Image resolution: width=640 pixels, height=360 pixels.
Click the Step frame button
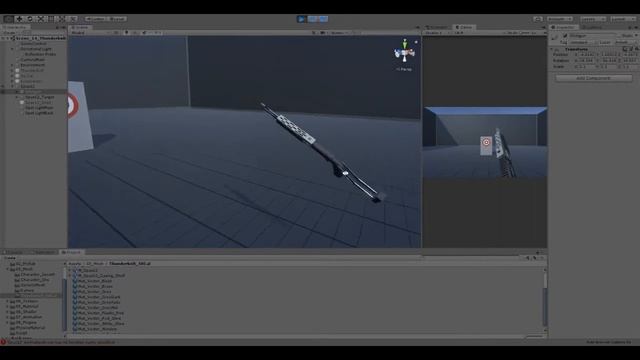click(x=323, y=19)
